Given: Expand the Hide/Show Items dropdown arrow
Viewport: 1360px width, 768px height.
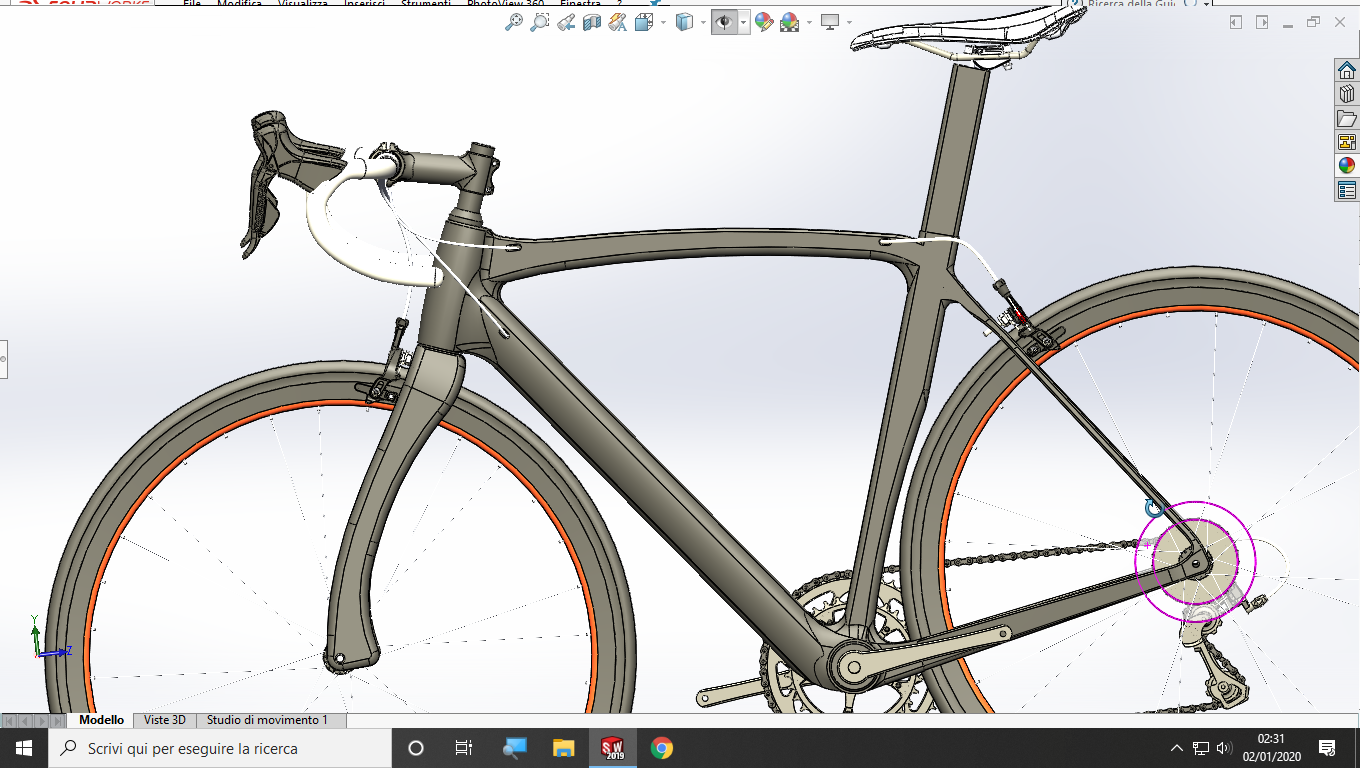Looking at the screenshot, I should 744,22.
